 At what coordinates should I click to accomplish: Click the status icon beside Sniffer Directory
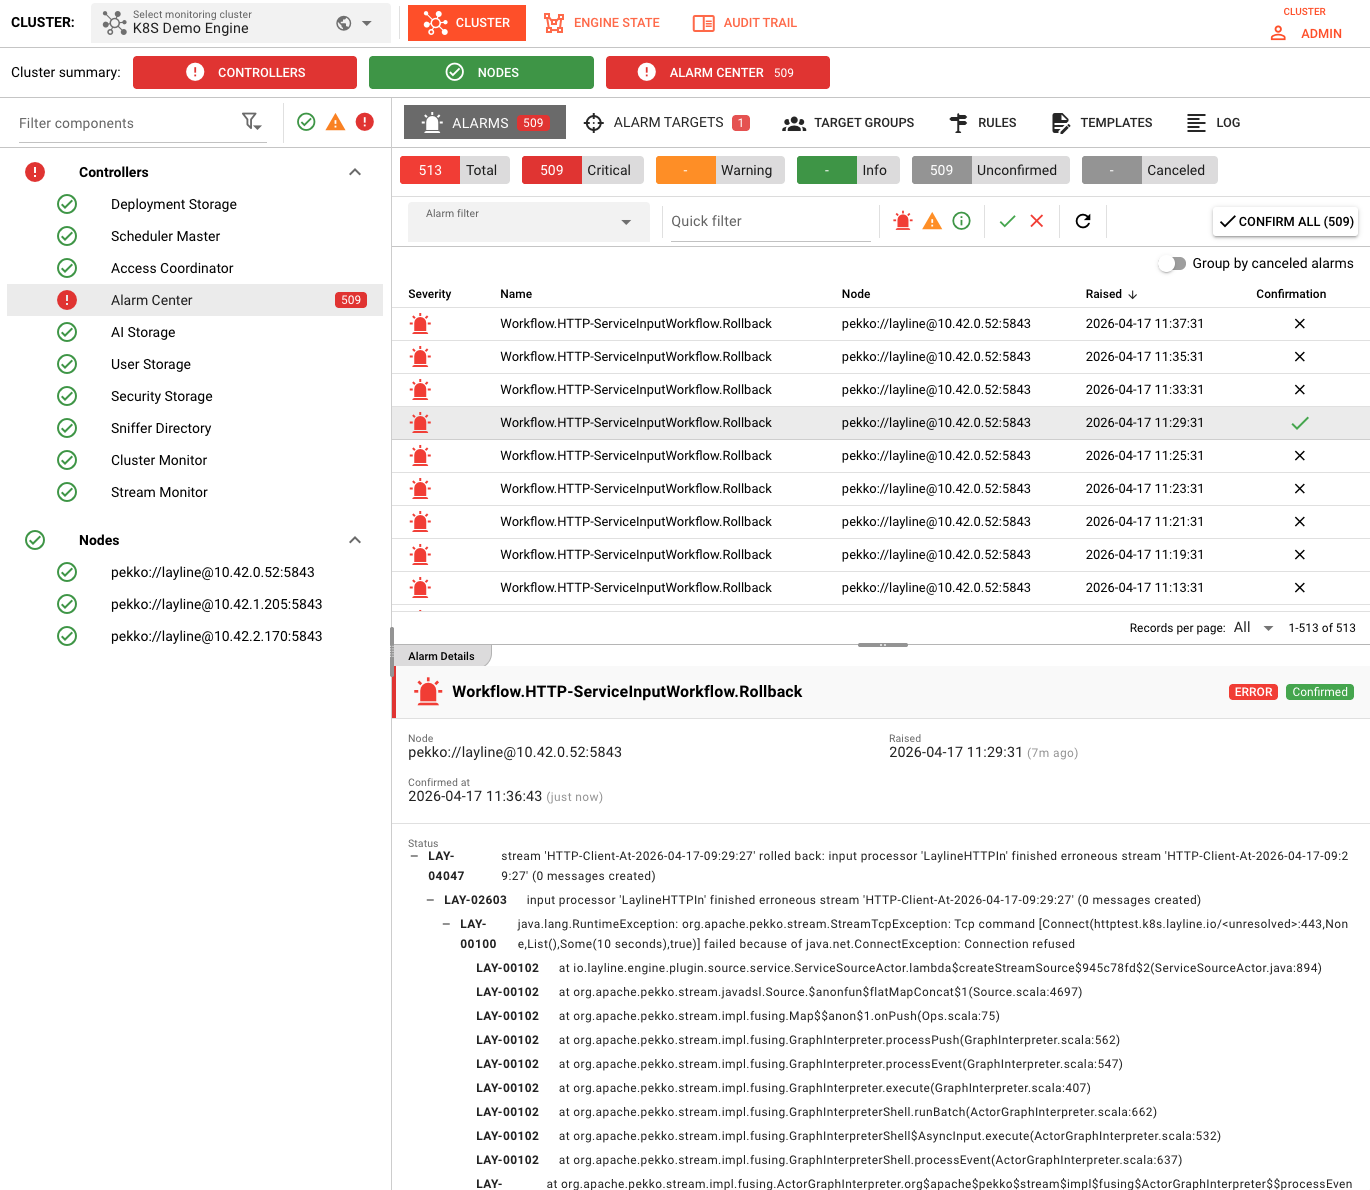point(67,428)
